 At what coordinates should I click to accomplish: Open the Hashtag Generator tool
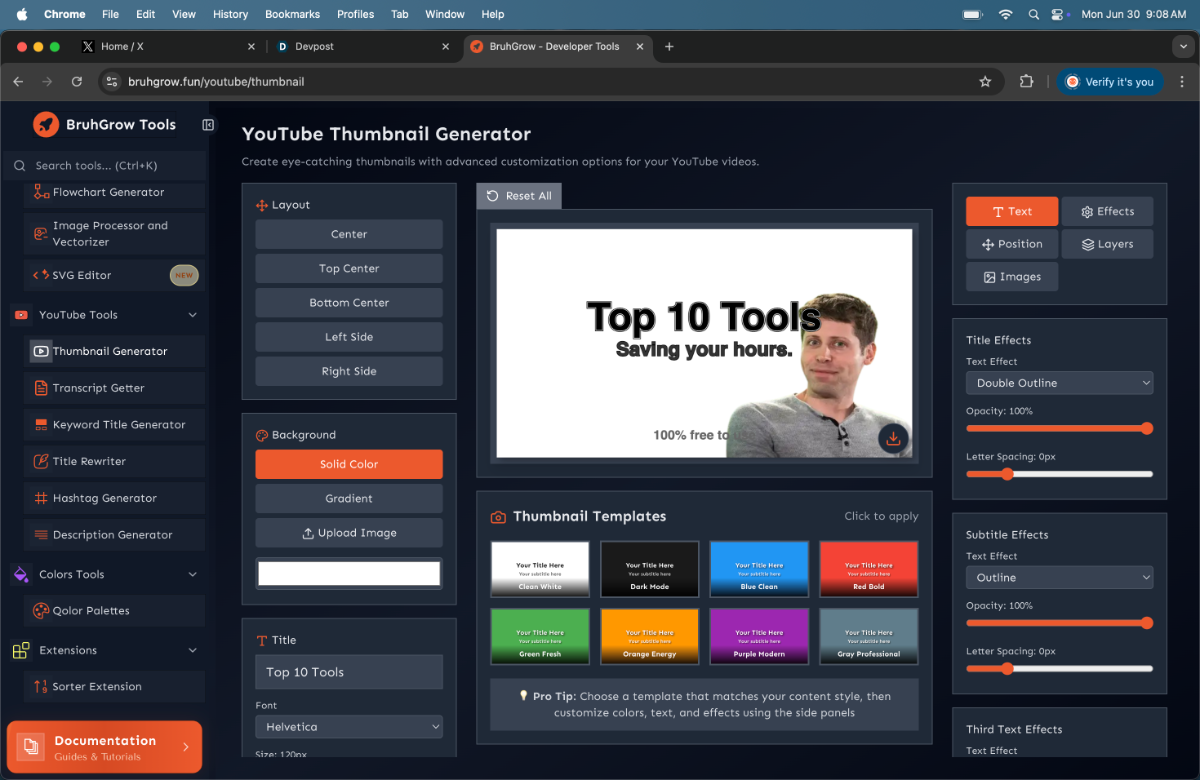tap(104, 498)
